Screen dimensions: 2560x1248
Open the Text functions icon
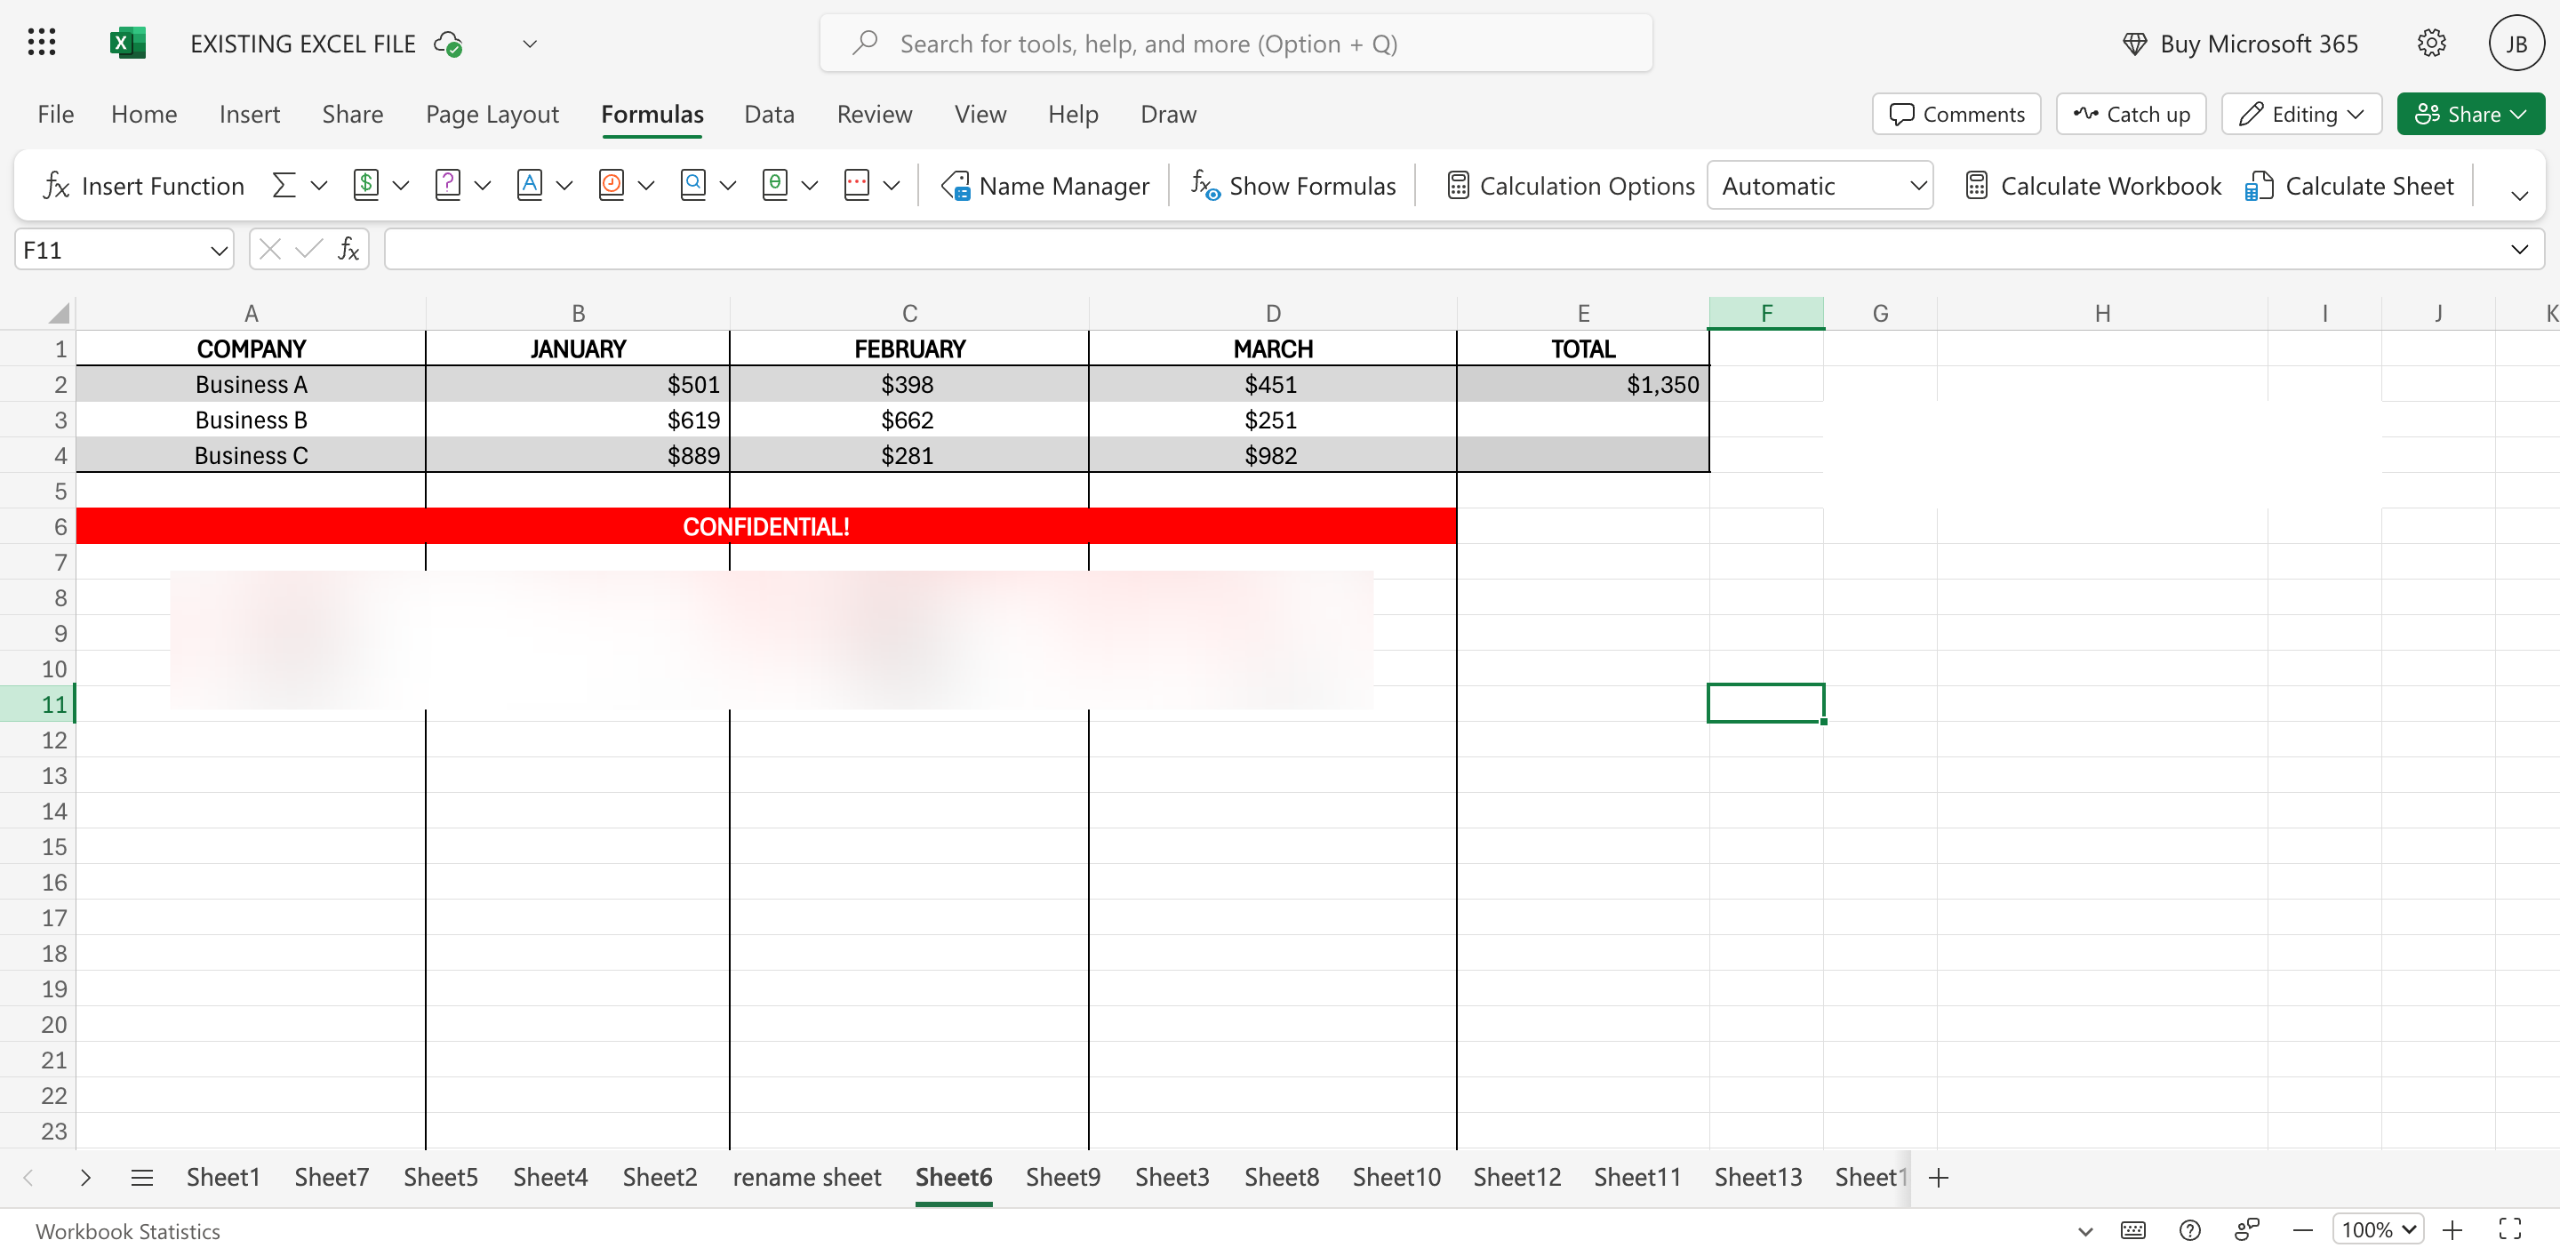(530, 186)
